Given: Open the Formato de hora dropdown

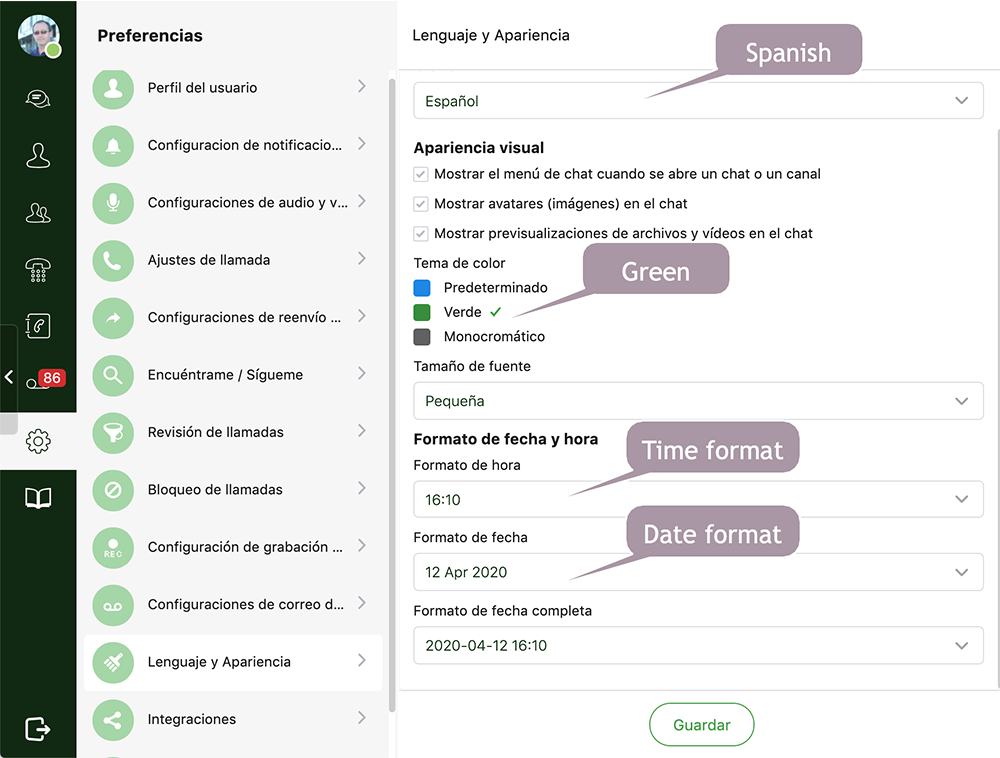Looking at the screenshot, I should coord(698,497).
